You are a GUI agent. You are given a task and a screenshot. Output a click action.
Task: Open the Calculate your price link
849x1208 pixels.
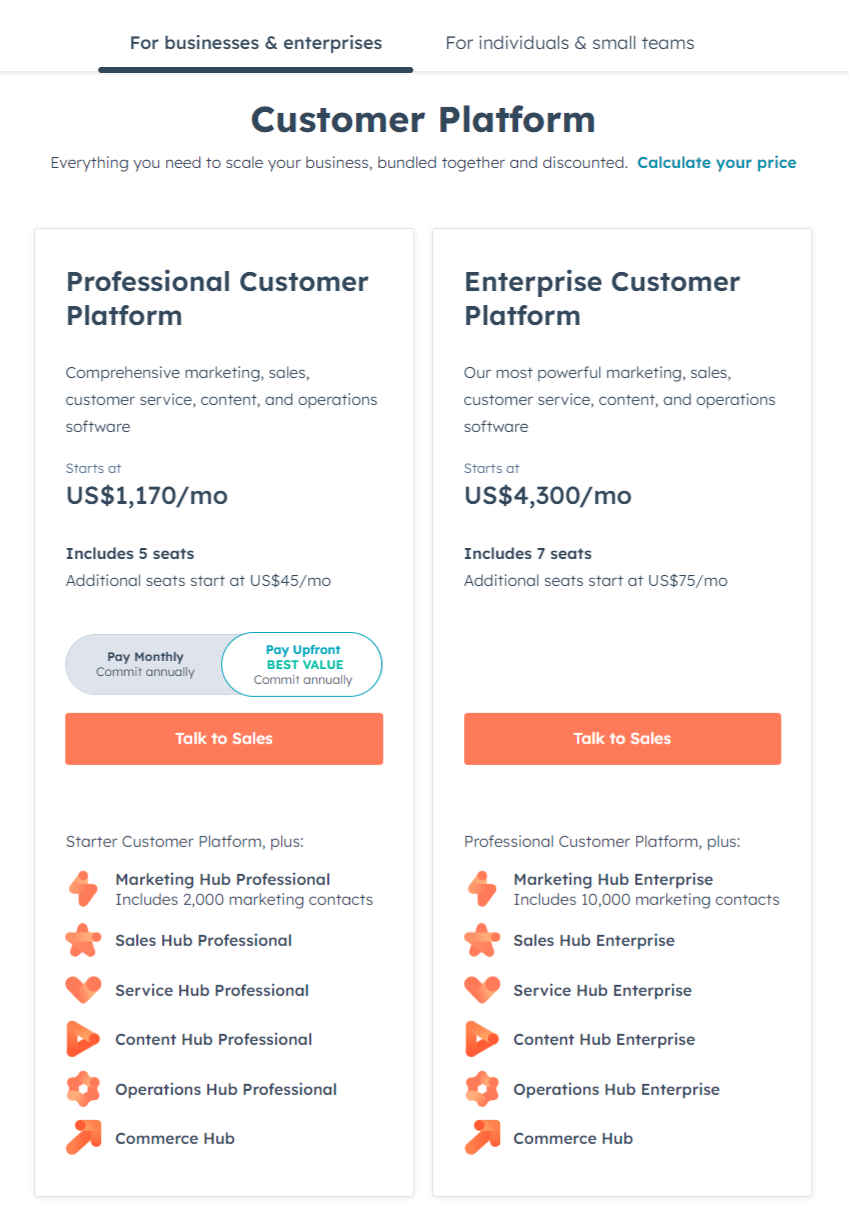click(x=716, y=162)
